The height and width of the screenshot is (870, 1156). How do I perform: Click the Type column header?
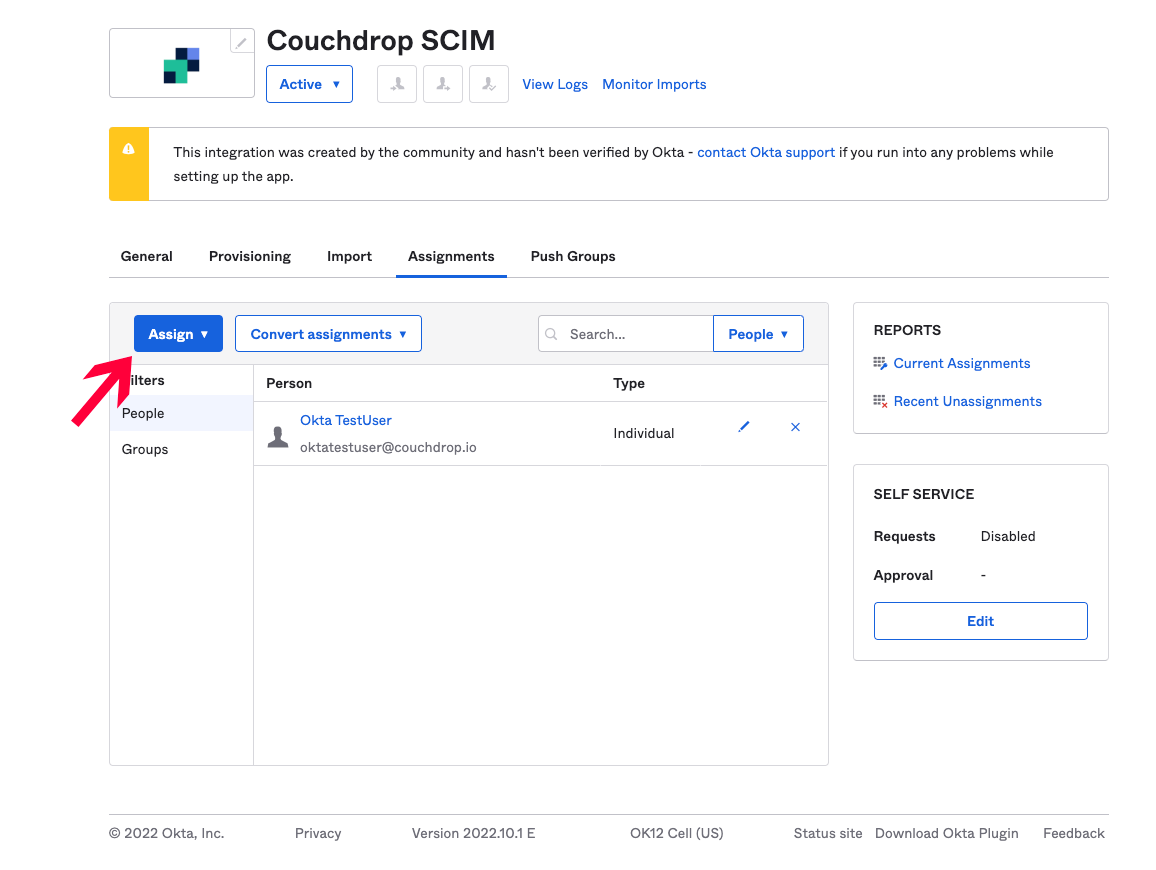629,383
